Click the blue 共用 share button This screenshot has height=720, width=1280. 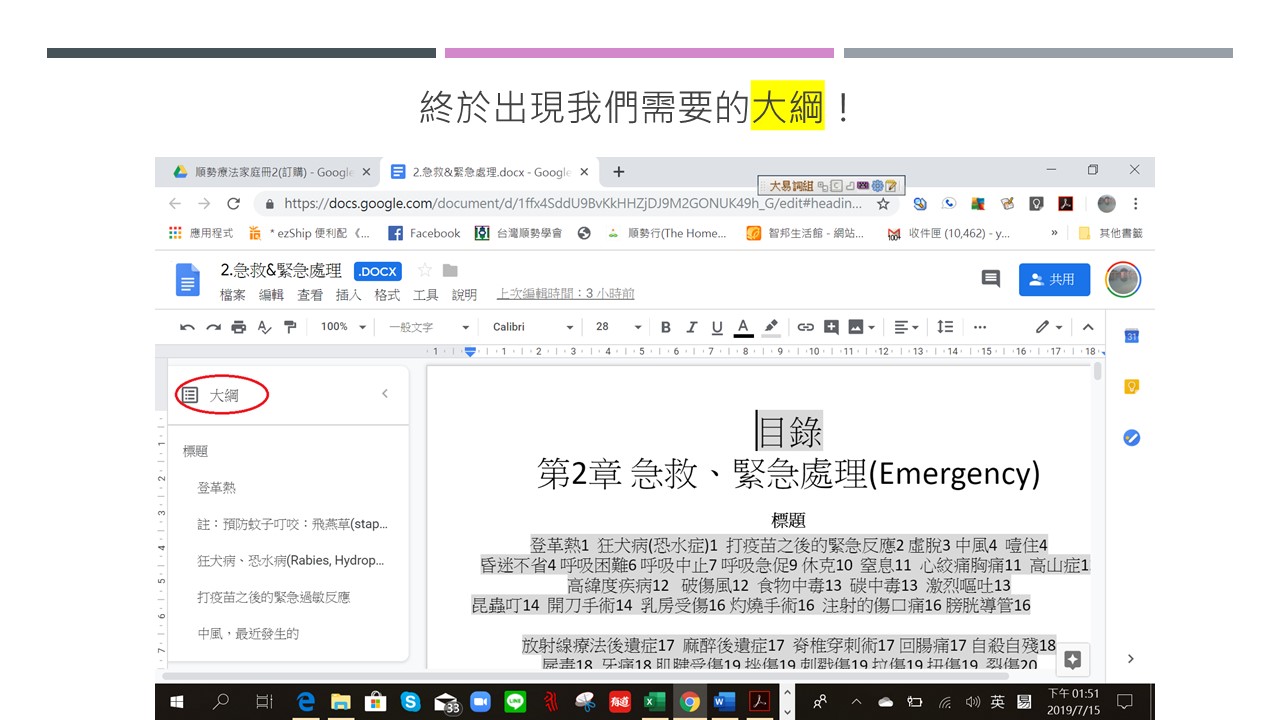(x=1054, y=280)
